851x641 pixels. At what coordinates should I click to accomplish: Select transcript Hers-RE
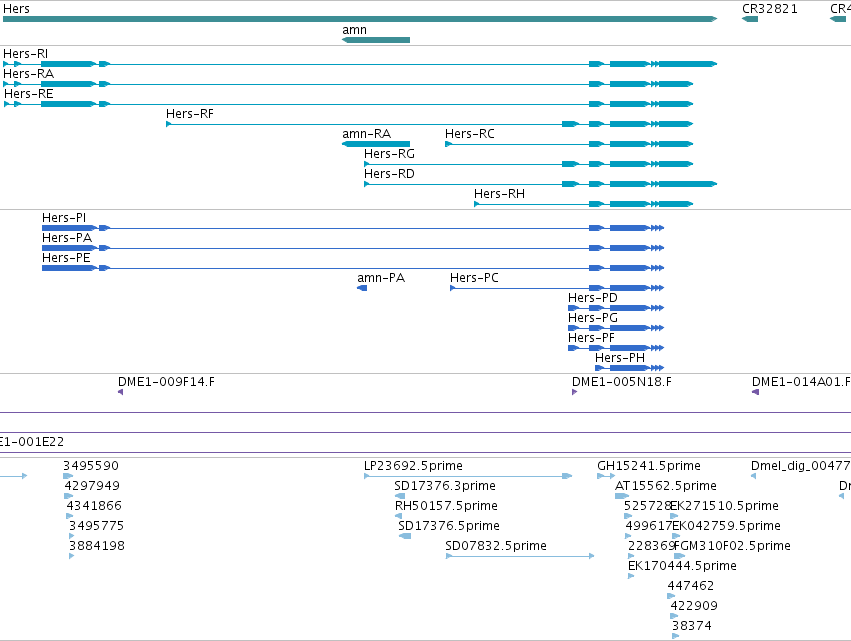(x=348, y=104)
